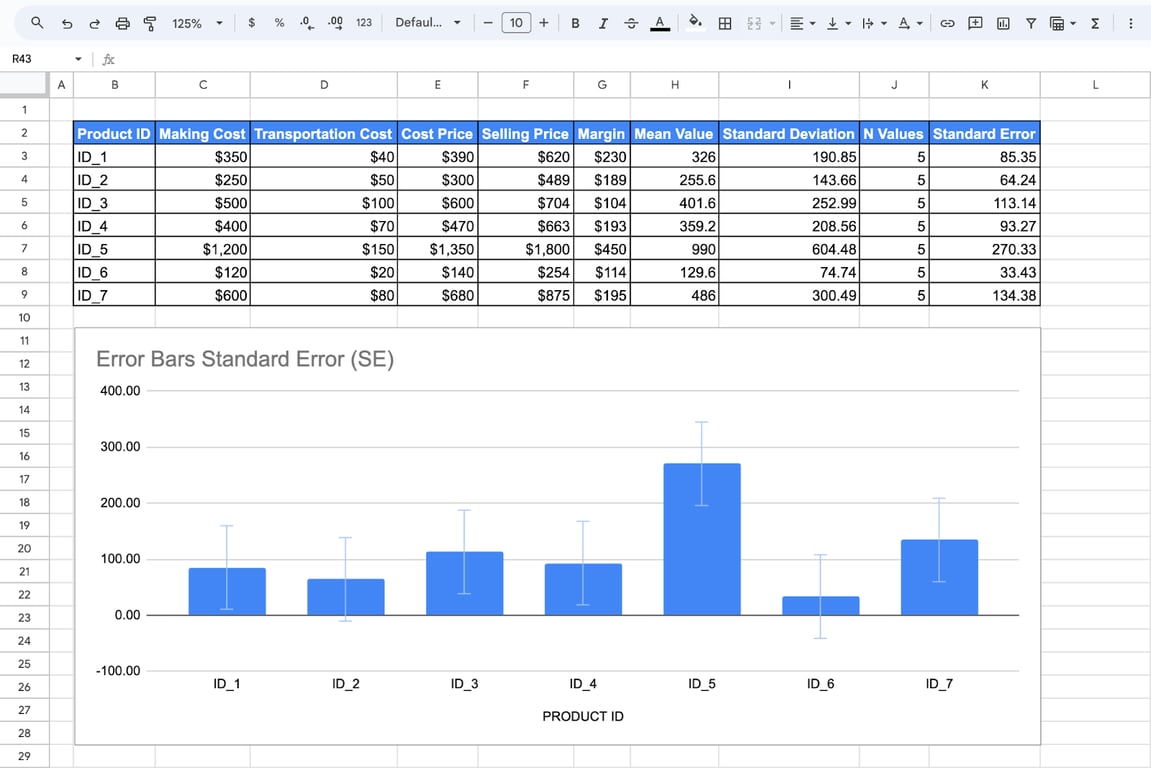Open the more options three-dot menu
Screen dimensions: 1151x768
click(1130, 23)
